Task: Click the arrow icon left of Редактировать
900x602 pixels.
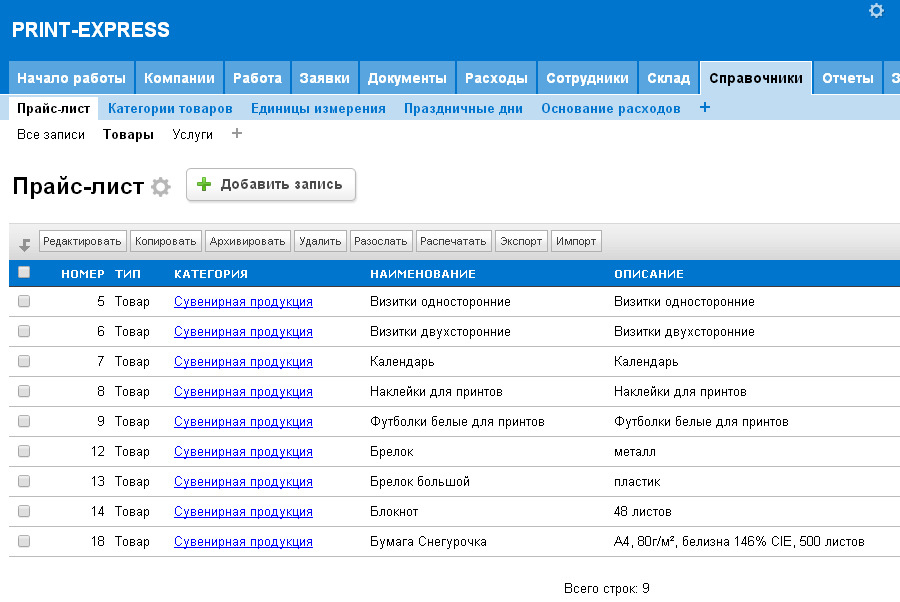Action: coord(25,243)
